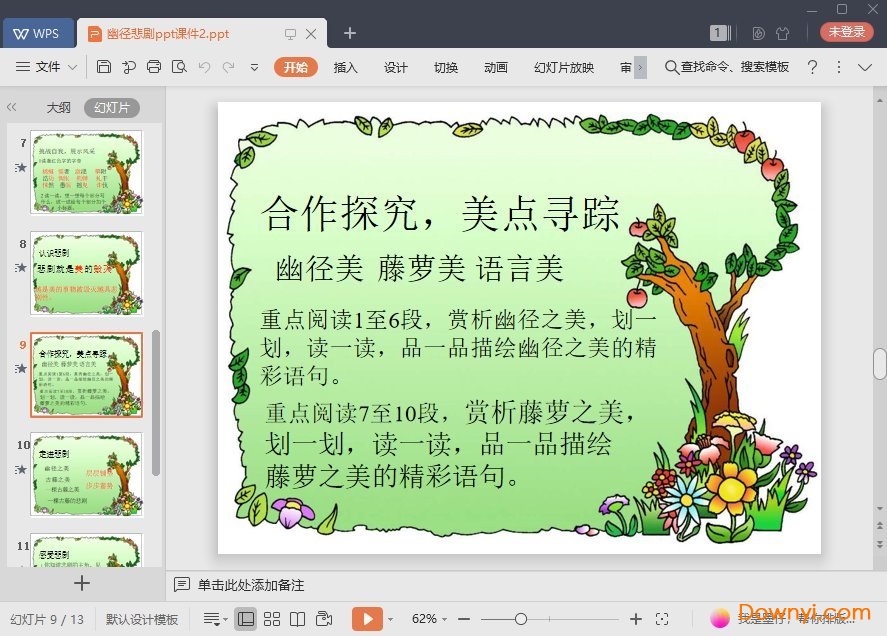Click the fit slide to window icon
This screenshot has width=887, height=636.
click(x=662, y=619)
